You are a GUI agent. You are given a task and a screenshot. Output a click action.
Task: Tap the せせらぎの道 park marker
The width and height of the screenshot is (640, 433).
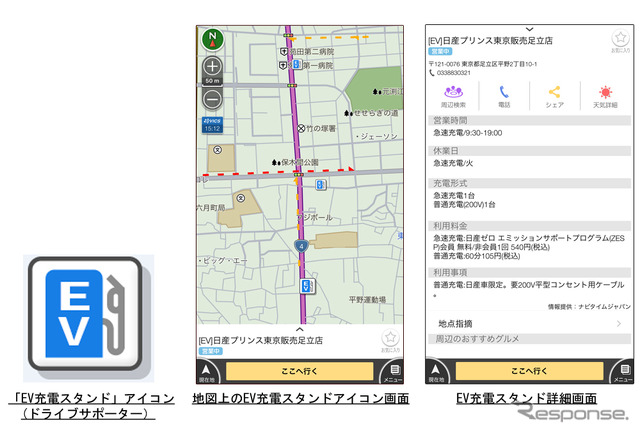pyautogui.click(x=348, y=113)
